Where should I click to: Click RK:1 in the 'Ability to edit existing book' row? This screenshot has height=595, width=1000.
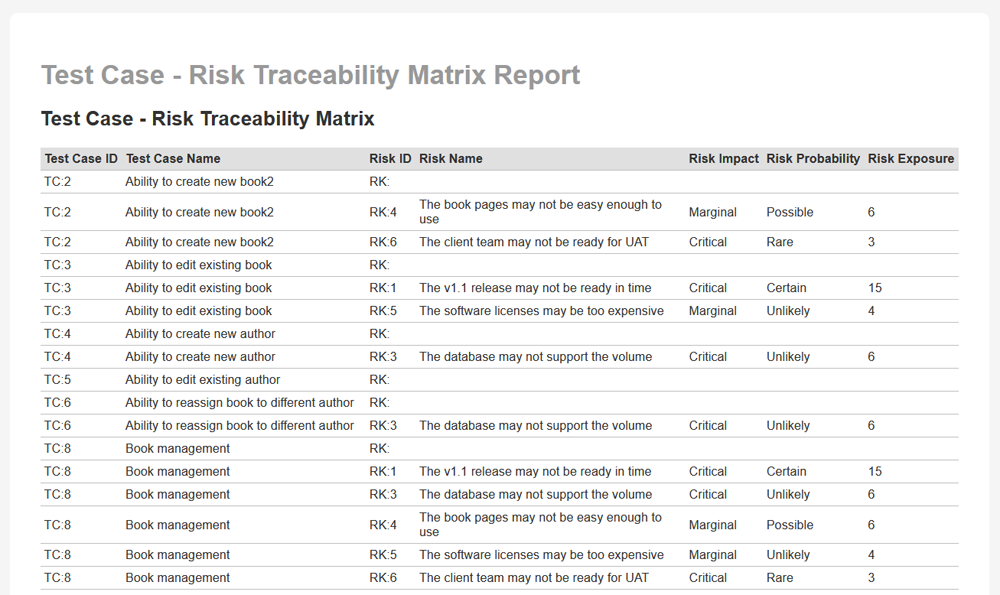pos(383,288)
